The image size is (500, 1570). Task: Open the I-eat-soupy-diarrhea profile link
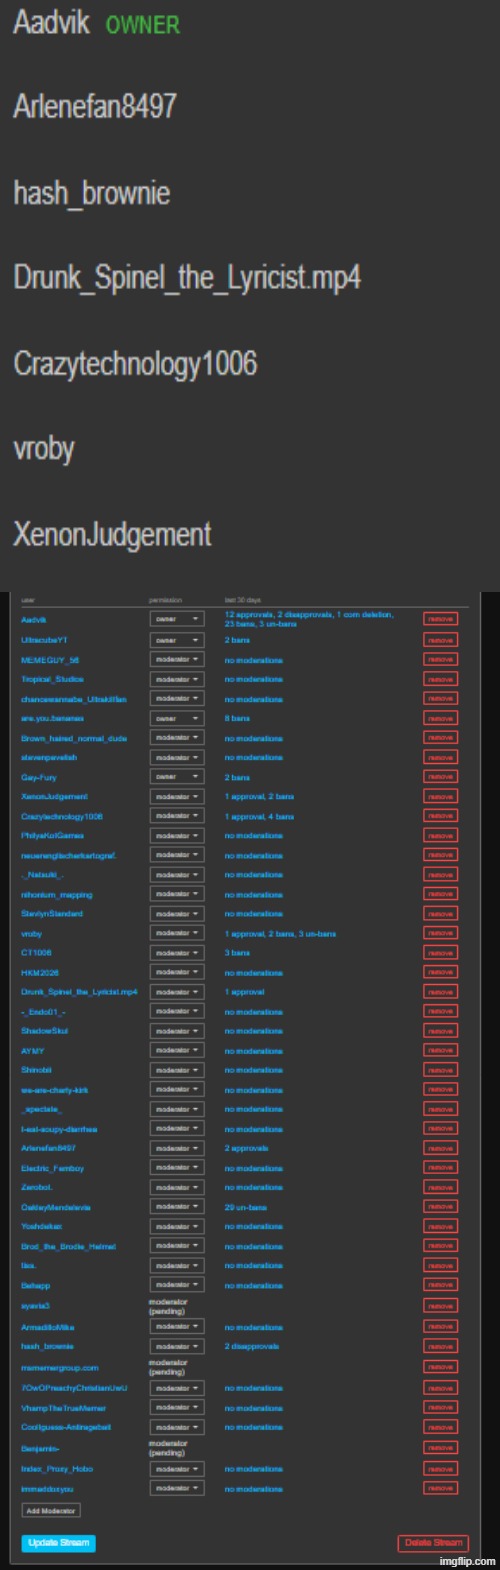pos(59,1129)
